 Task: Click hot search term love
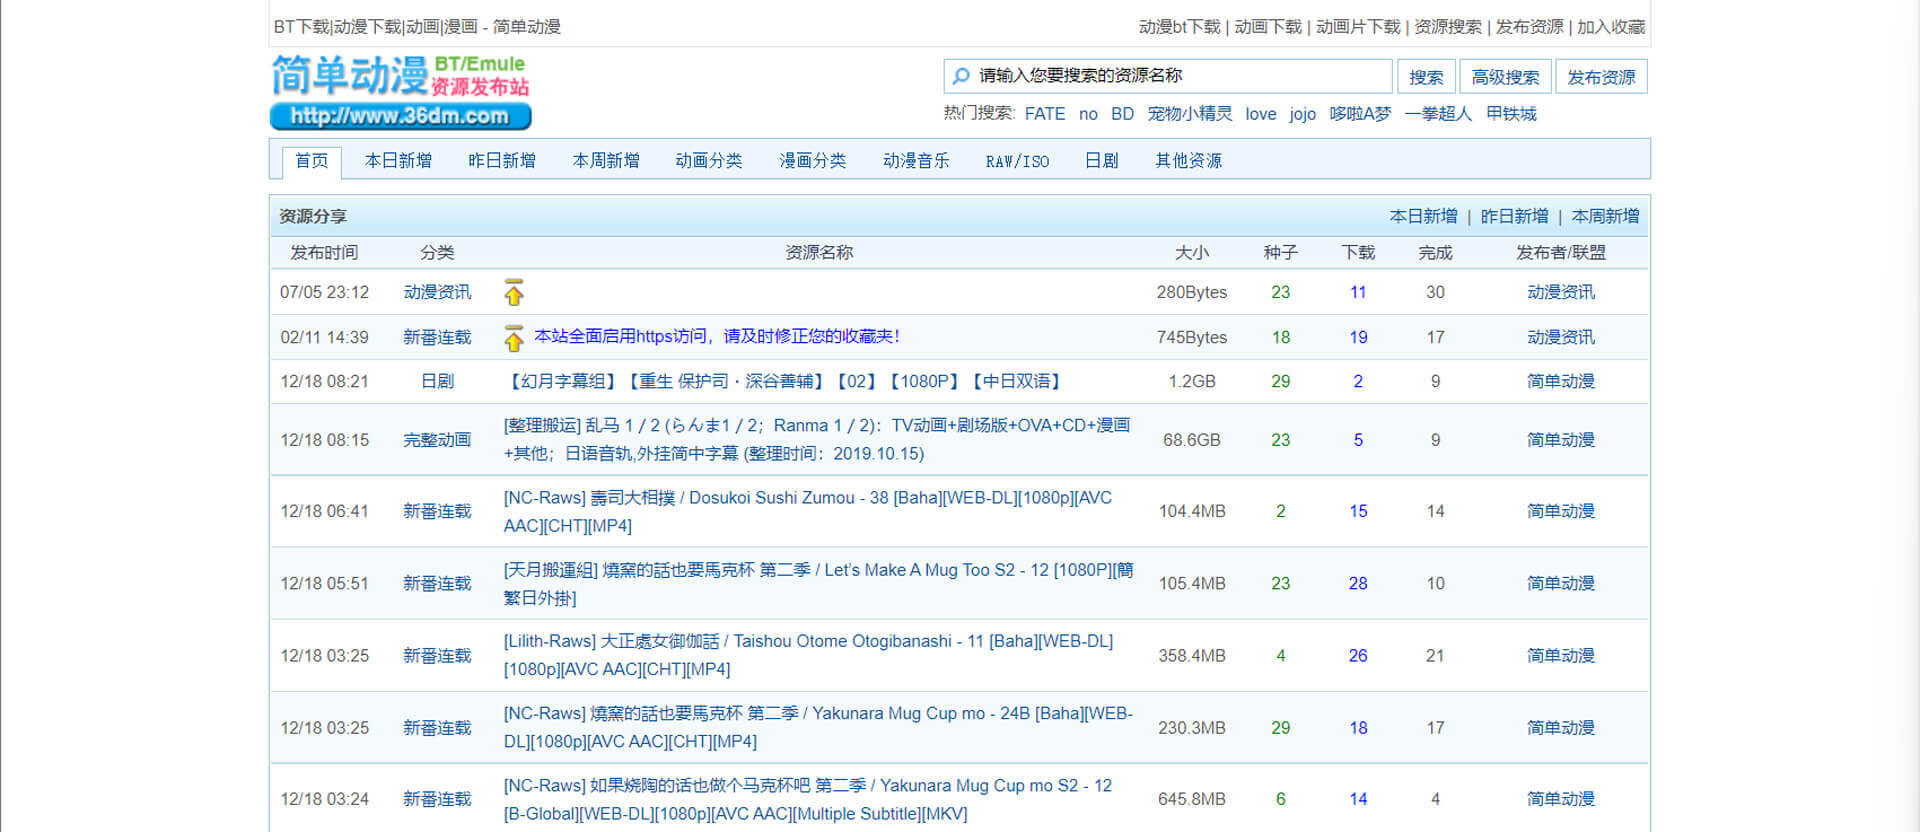(x=1260, y=114)
